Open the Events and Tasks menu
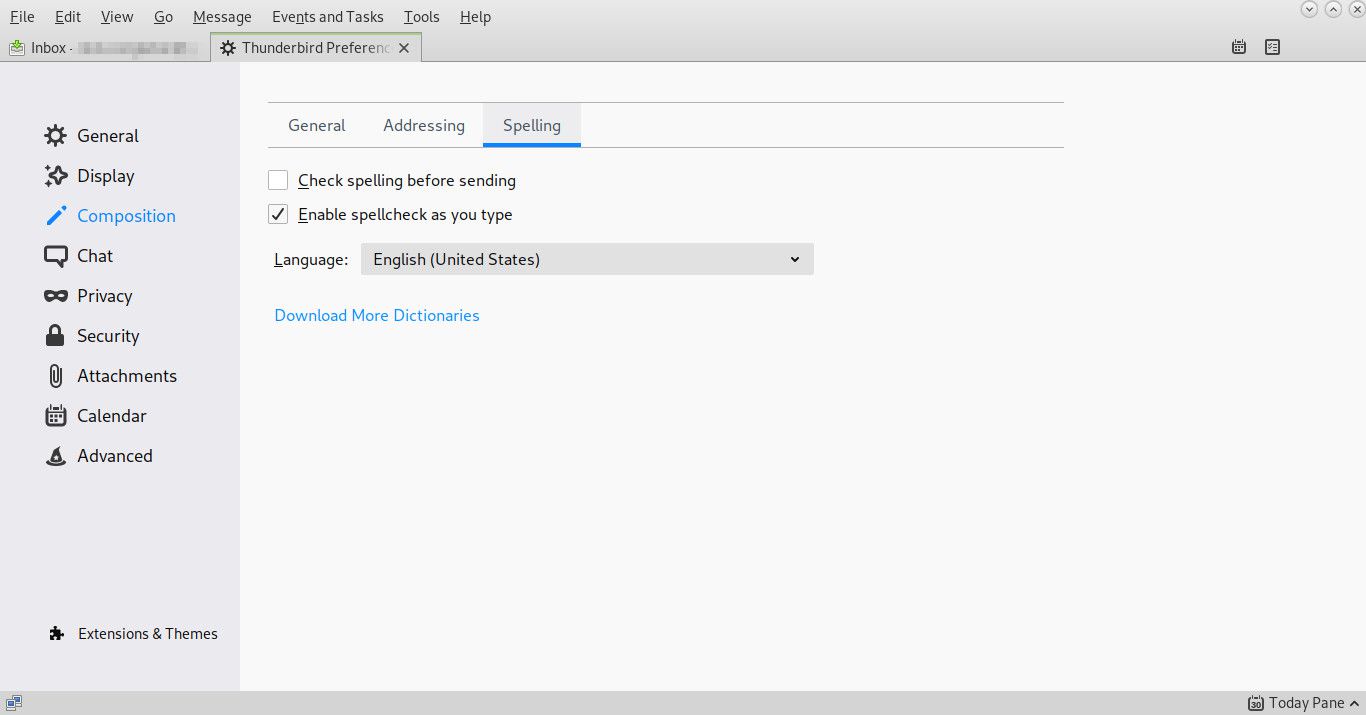This screenshot has height=715, width=1366. (327, 17)
